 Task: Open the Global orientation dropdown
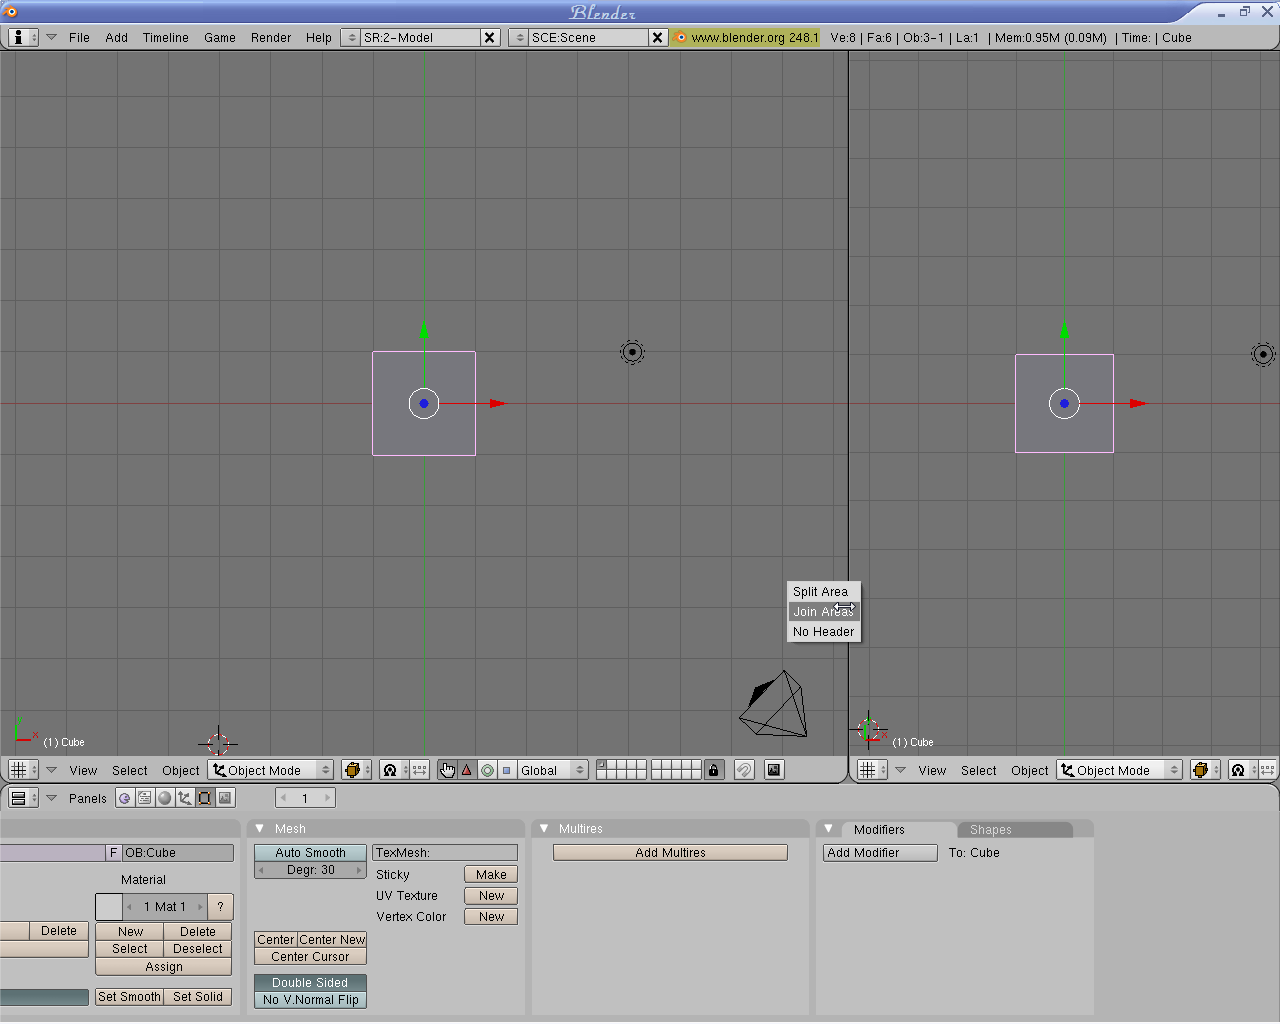[x=552, y=770]
